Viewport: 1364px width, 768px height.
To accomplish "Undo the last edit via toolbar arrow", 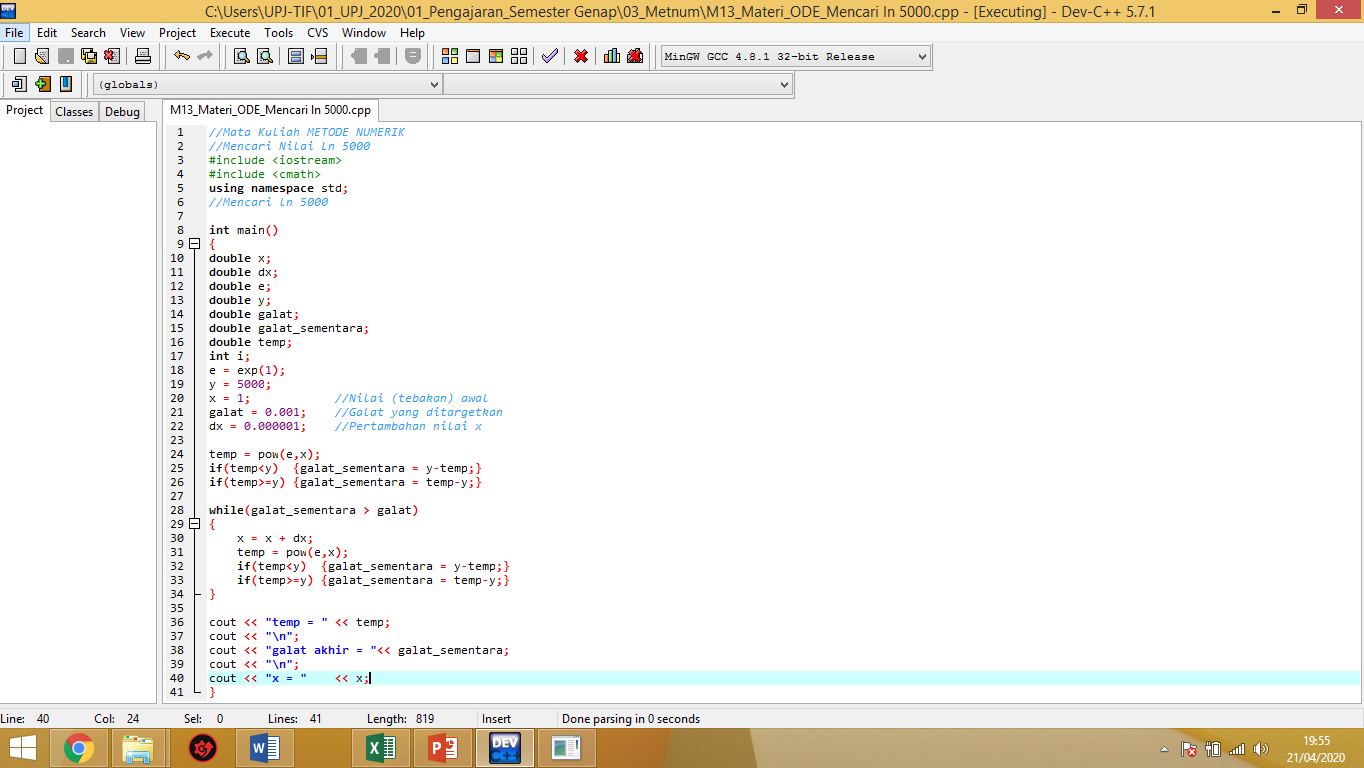I will pyautogui.click(x=181, y=56).
